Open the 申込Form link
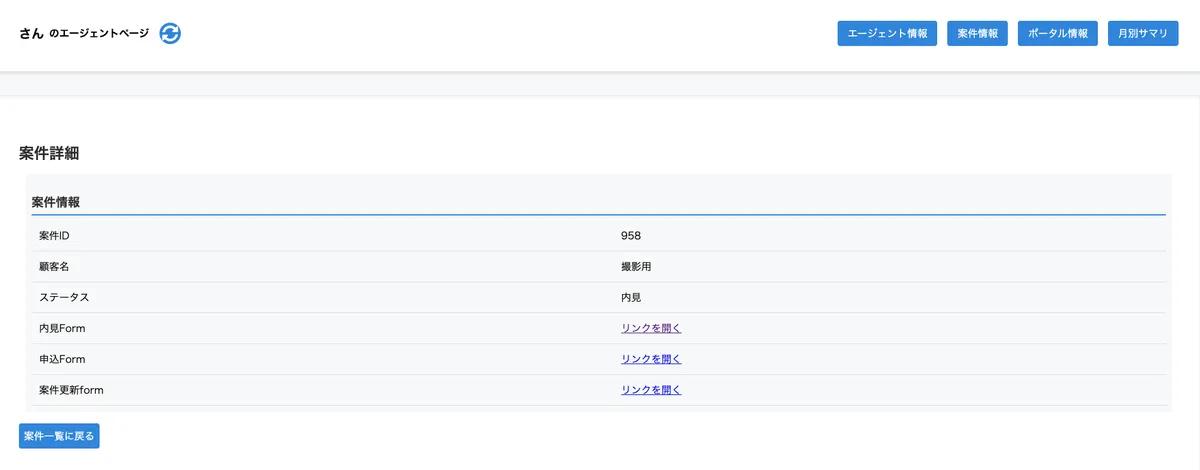Viewport: 1200px width, 470px height. [x=651, y=359]
